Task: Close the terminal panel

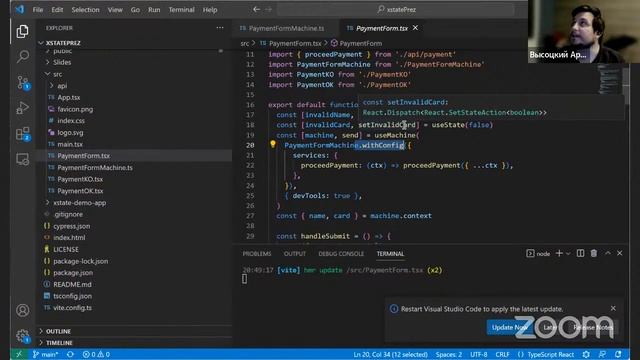Action: [620, 253]
